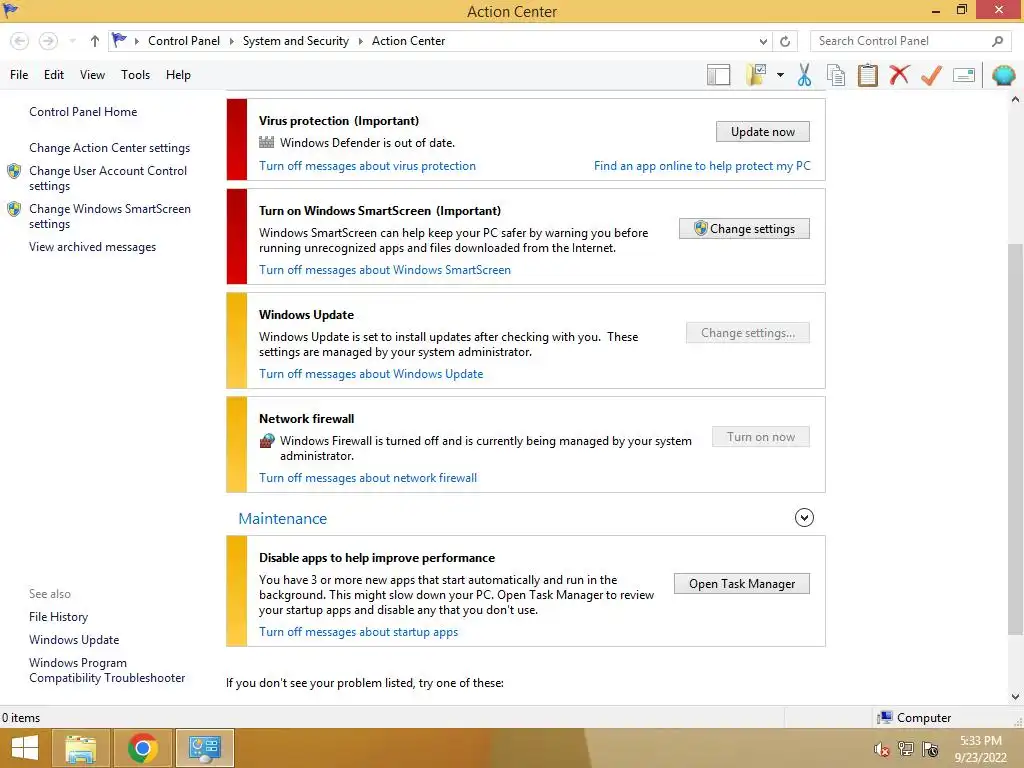Click Update now for virus protection
The height and width of the screenshot is (768, 1024).
763,132
